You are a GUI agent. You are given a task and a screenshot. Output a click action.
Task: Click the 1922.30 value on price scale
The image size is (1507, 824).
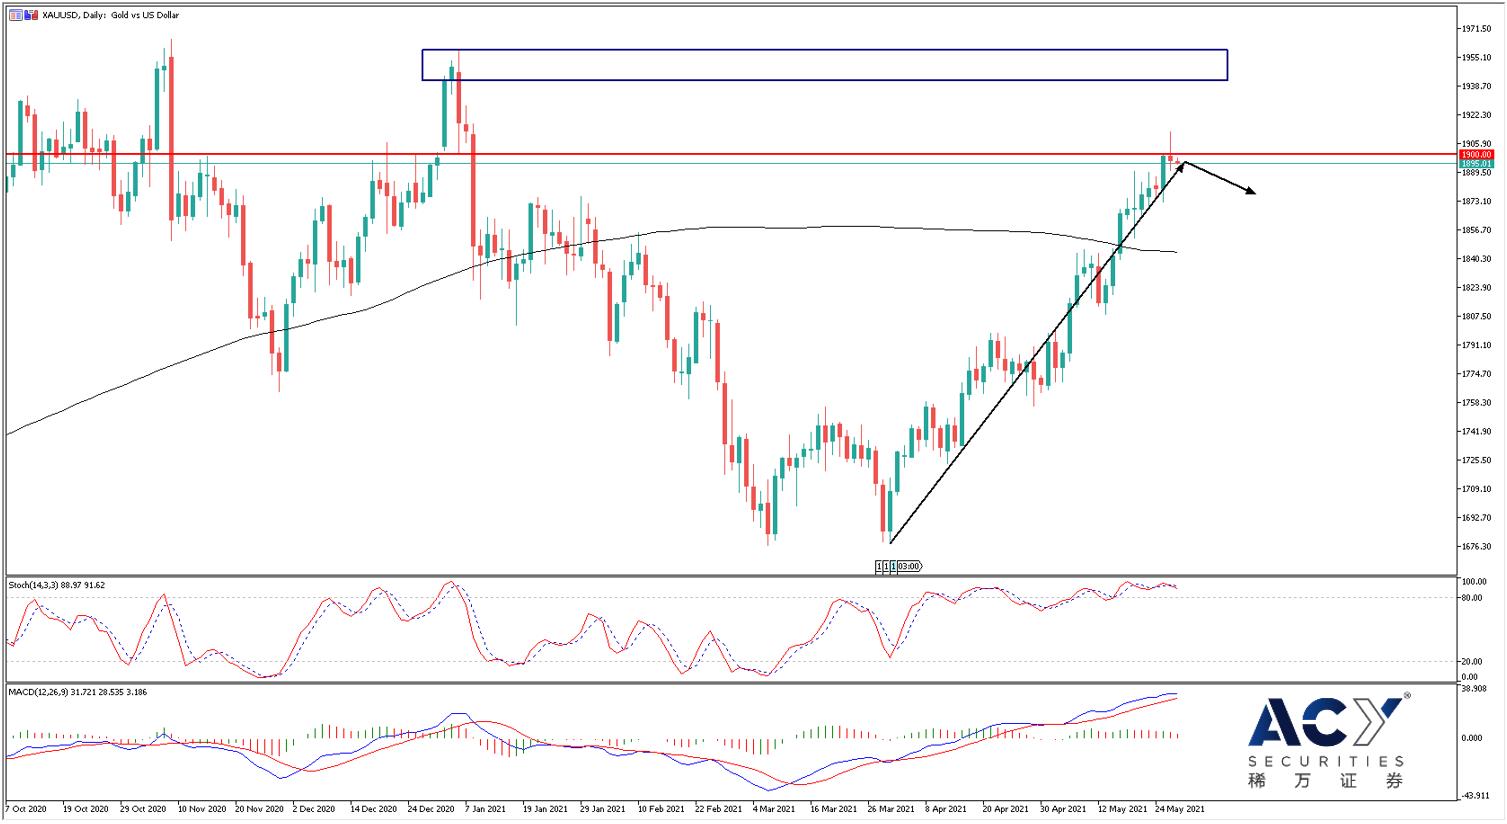1478,115
